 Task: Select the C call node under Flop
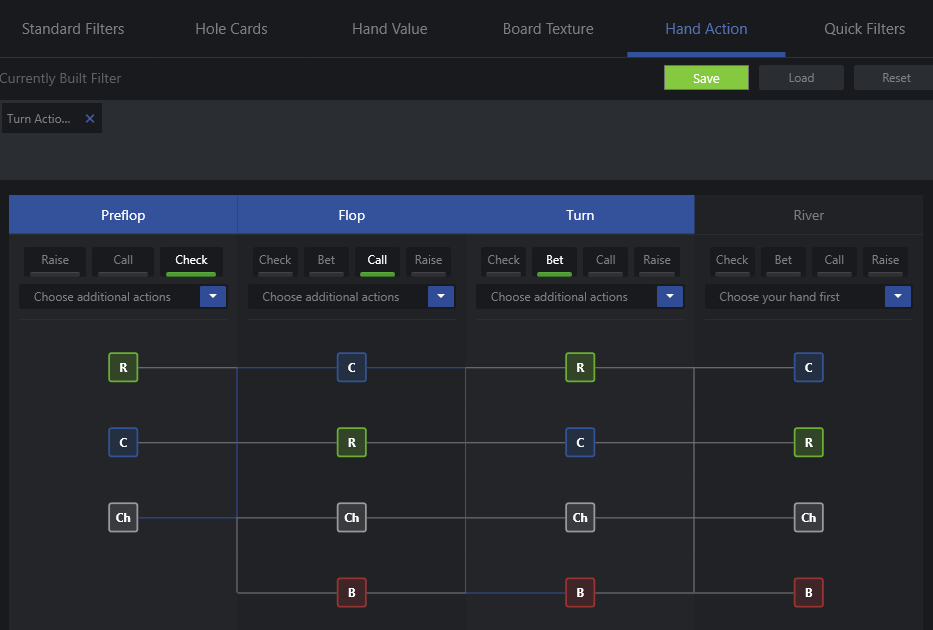point(352,367)
